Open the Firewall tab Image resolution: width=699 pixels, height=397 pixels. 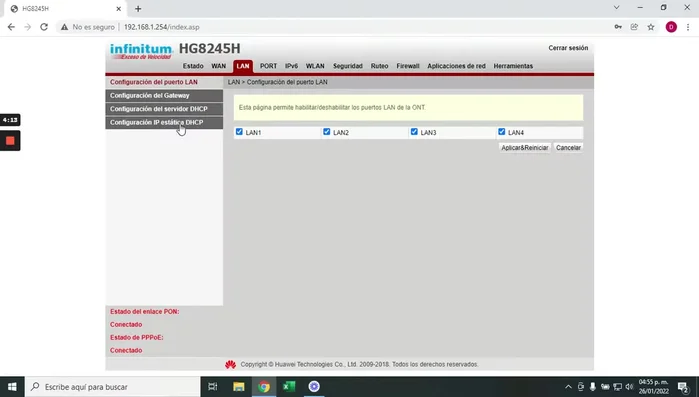[x=408, y=66]
